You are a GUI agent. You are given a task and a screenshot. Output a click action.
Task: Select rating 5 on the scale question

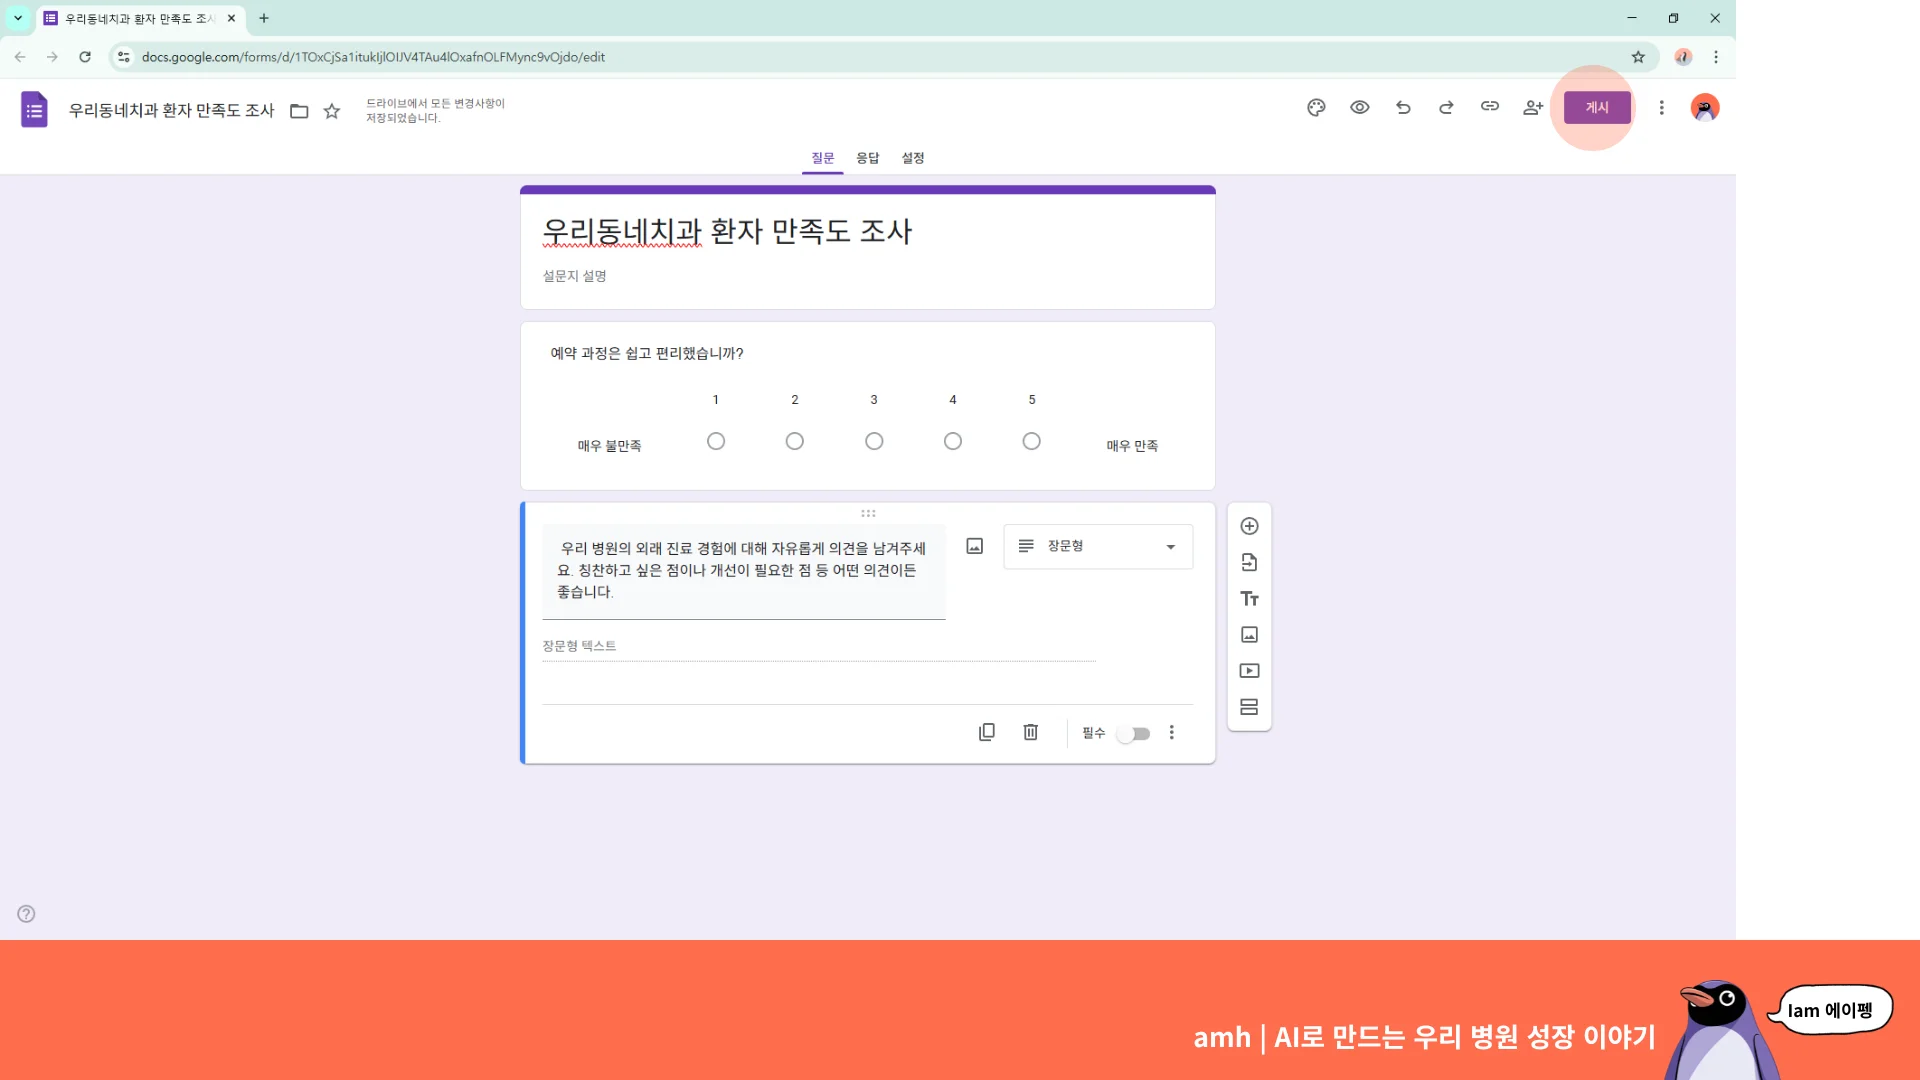[x=1031, y=440]
